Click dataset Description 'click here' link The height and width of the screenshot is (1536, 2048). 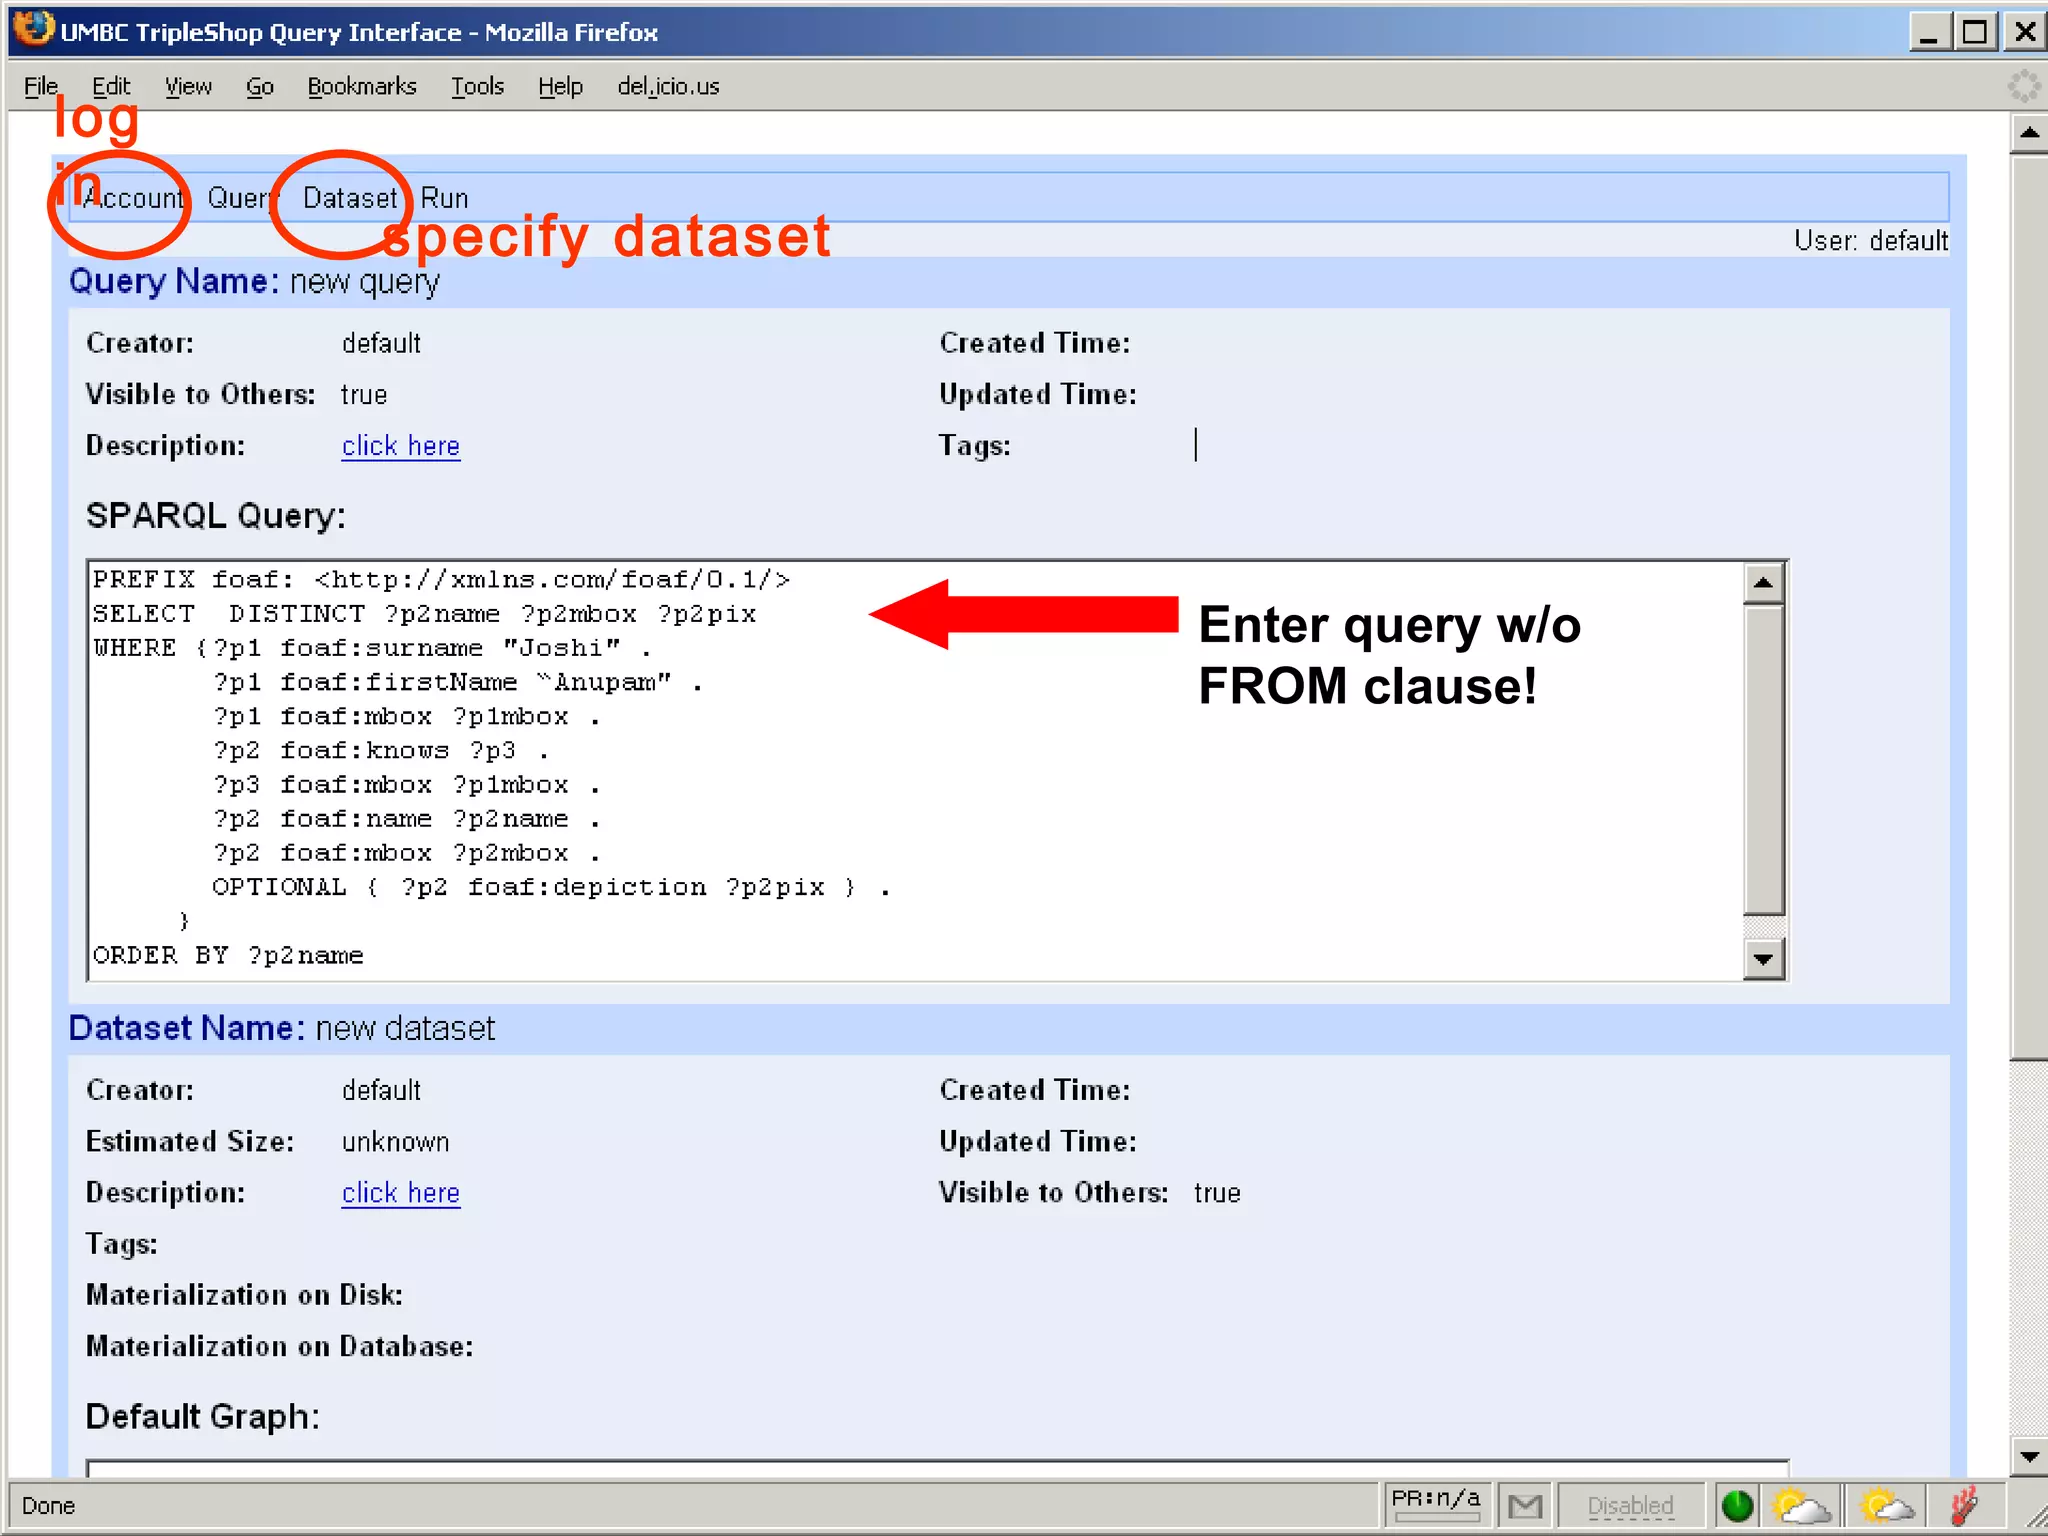[400, 1193]
